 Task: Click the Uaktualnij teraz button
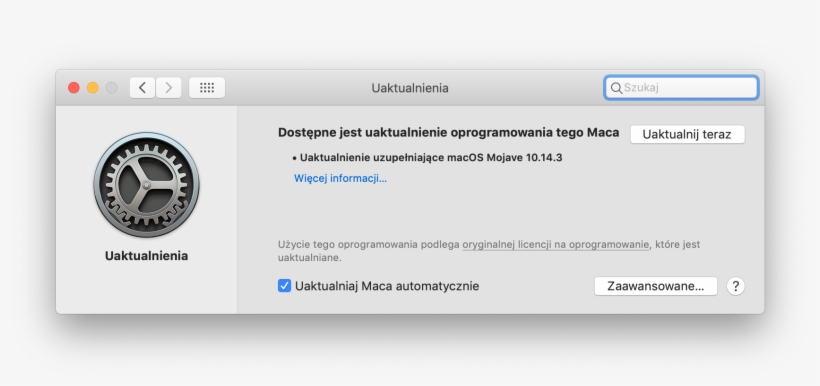coord(687,134)
